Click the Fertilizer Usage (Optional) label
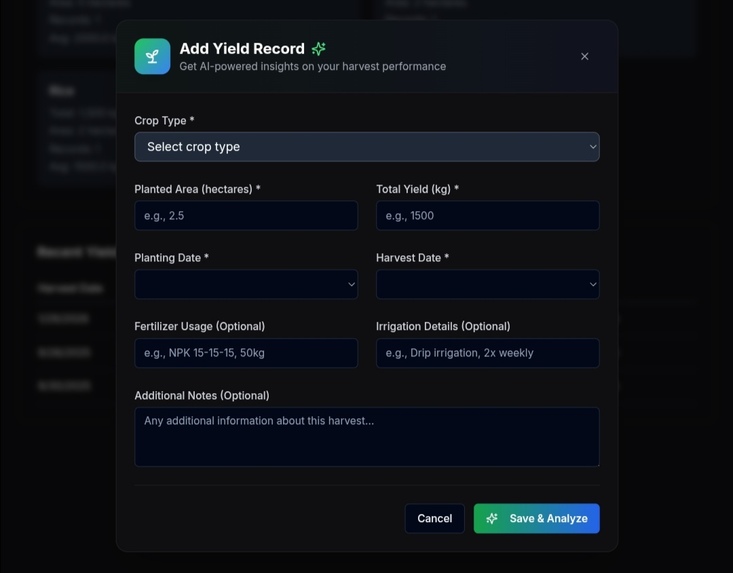The width and height of the screenshot is (733, 573). [x=200, y=326]
